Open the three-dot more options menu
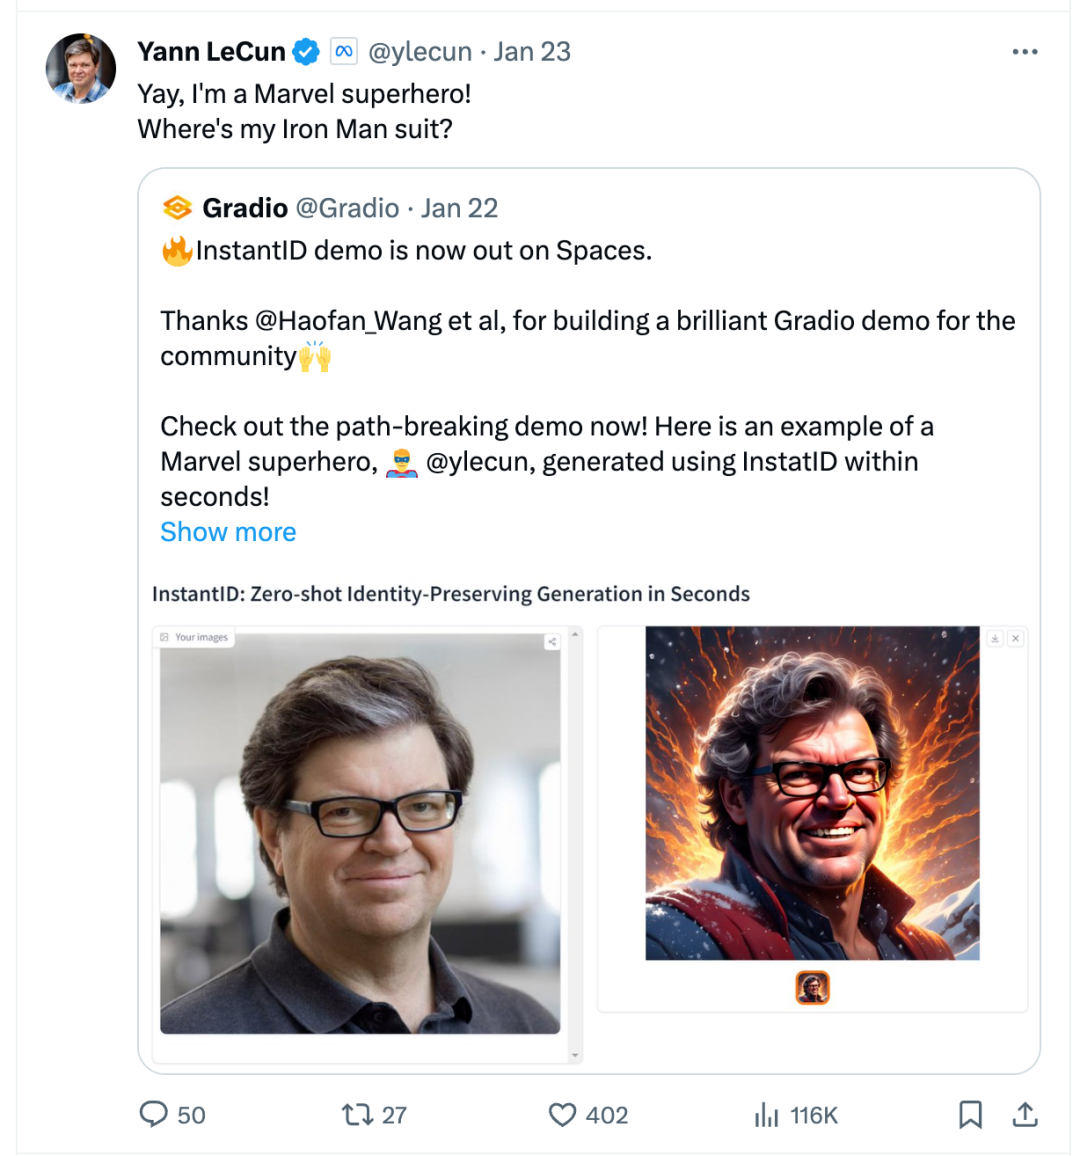This screenshot has width=1080, height=1156. tap(1024, 52)
